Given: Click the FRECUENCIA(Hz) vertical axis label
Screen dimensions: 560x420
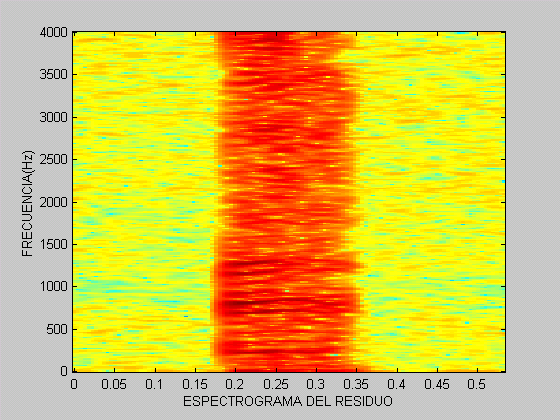Looking at the screenshot, I should 27,204.
